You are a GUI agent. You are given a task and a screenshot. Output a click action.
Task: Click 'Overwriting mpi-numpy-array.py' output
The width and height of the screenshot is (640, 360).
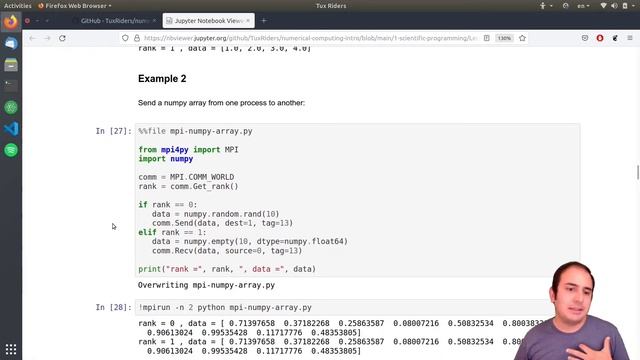click(206, 285)
